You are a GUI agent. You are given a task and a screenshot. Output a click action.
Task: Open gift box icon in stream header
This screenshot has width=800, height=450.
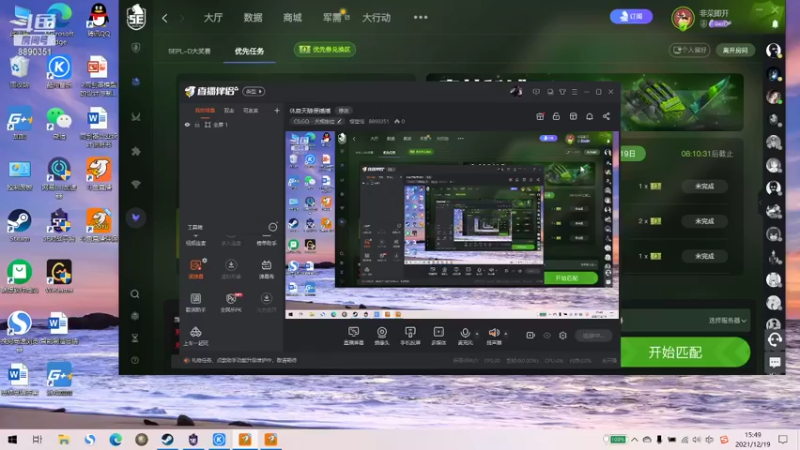click(x=540, y=116)
